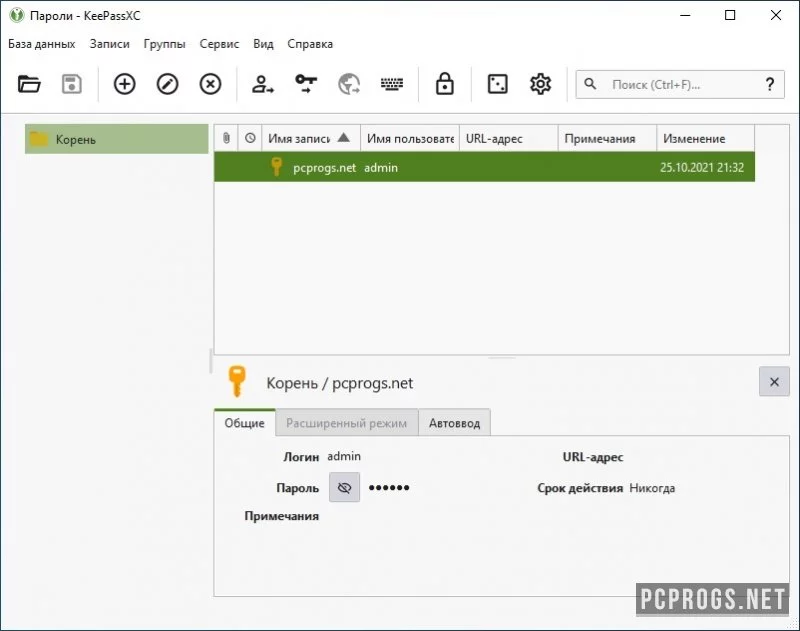Click the 25.10.2021 21:32 modification date
Image resolution: width=800 pixels, height=631 pixels.
702,167
